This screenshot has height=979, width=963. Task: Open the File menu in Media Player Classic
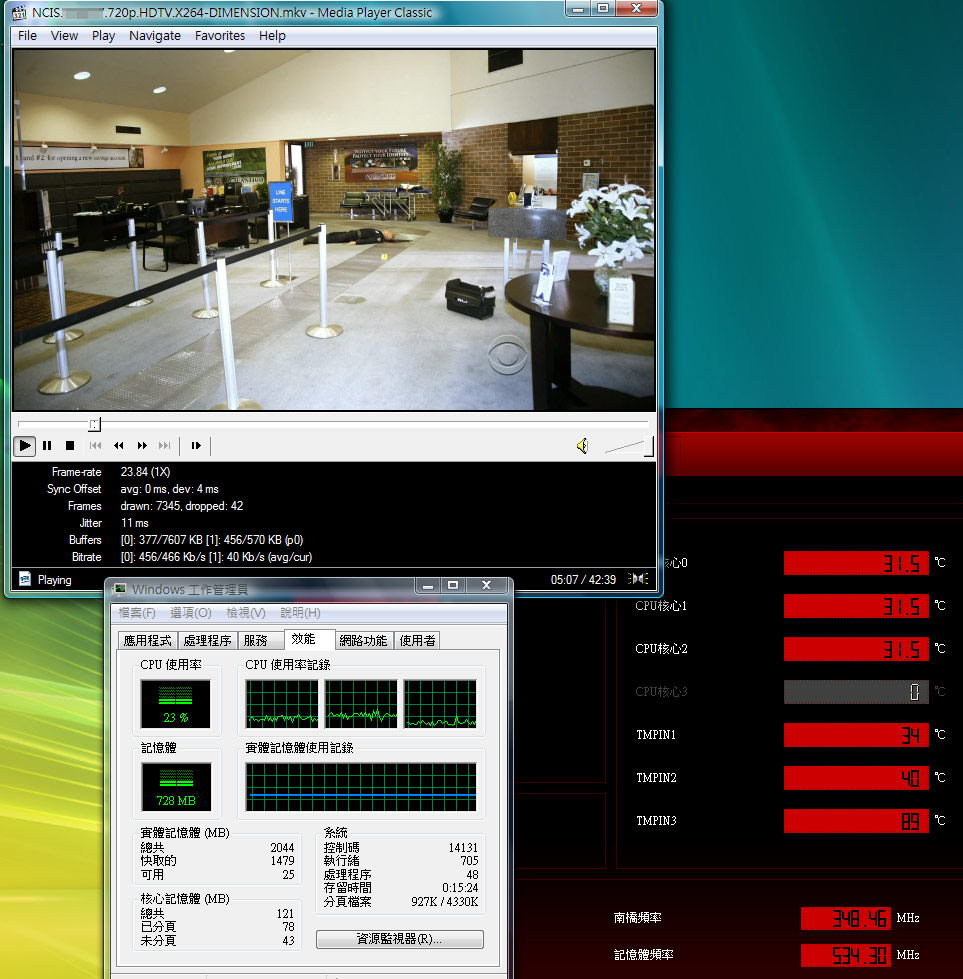(27, 36)
